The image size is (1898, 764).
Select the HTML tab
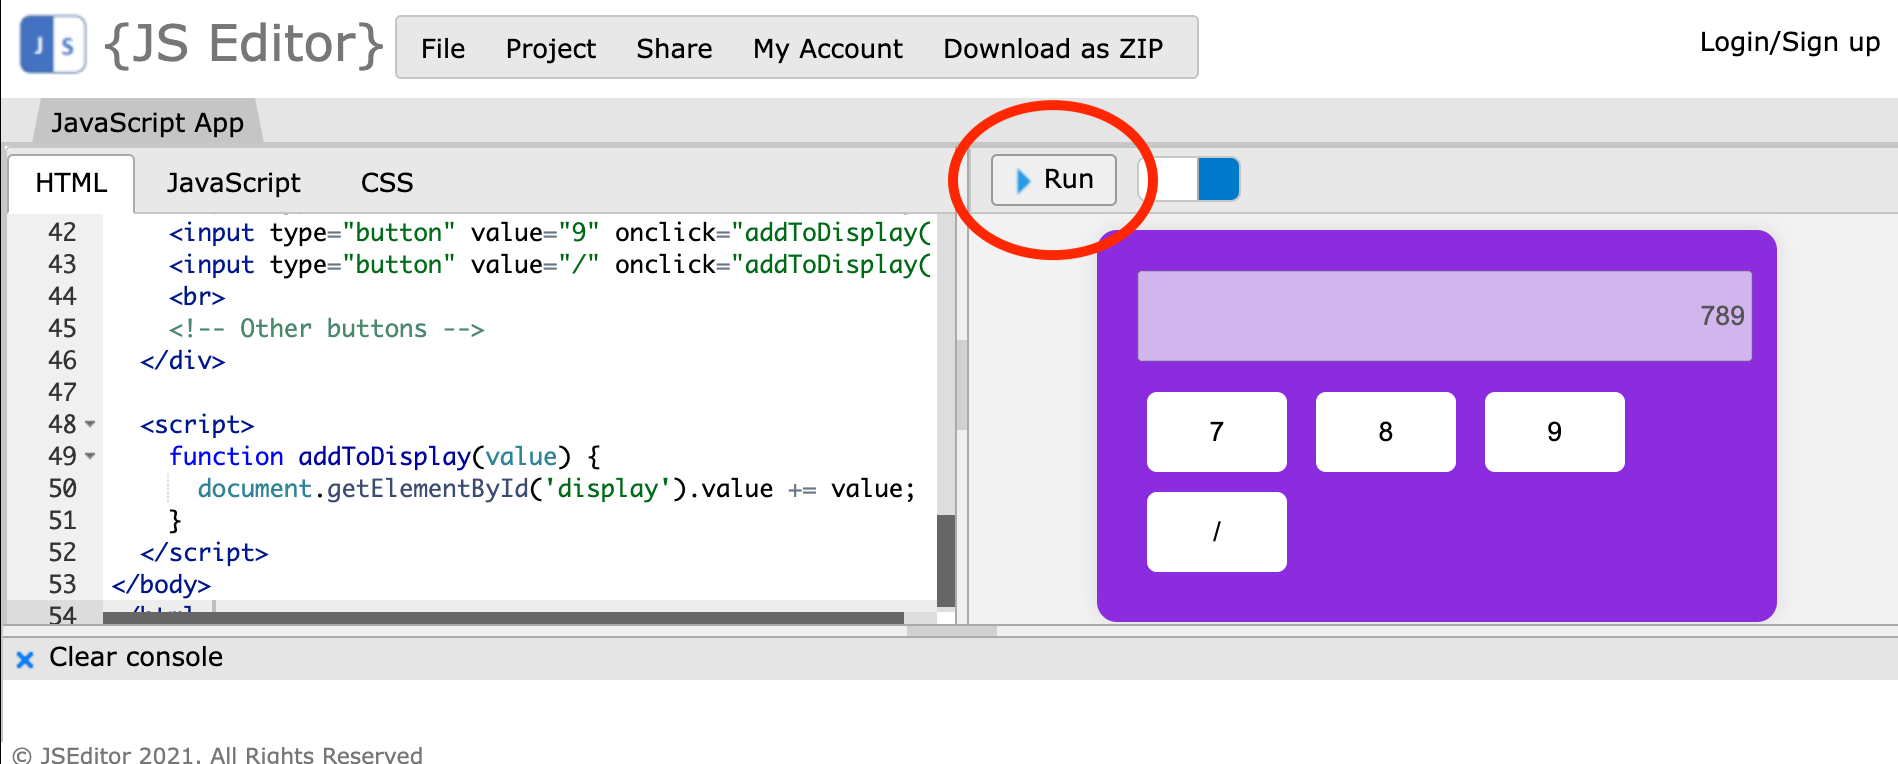(71, 182)
